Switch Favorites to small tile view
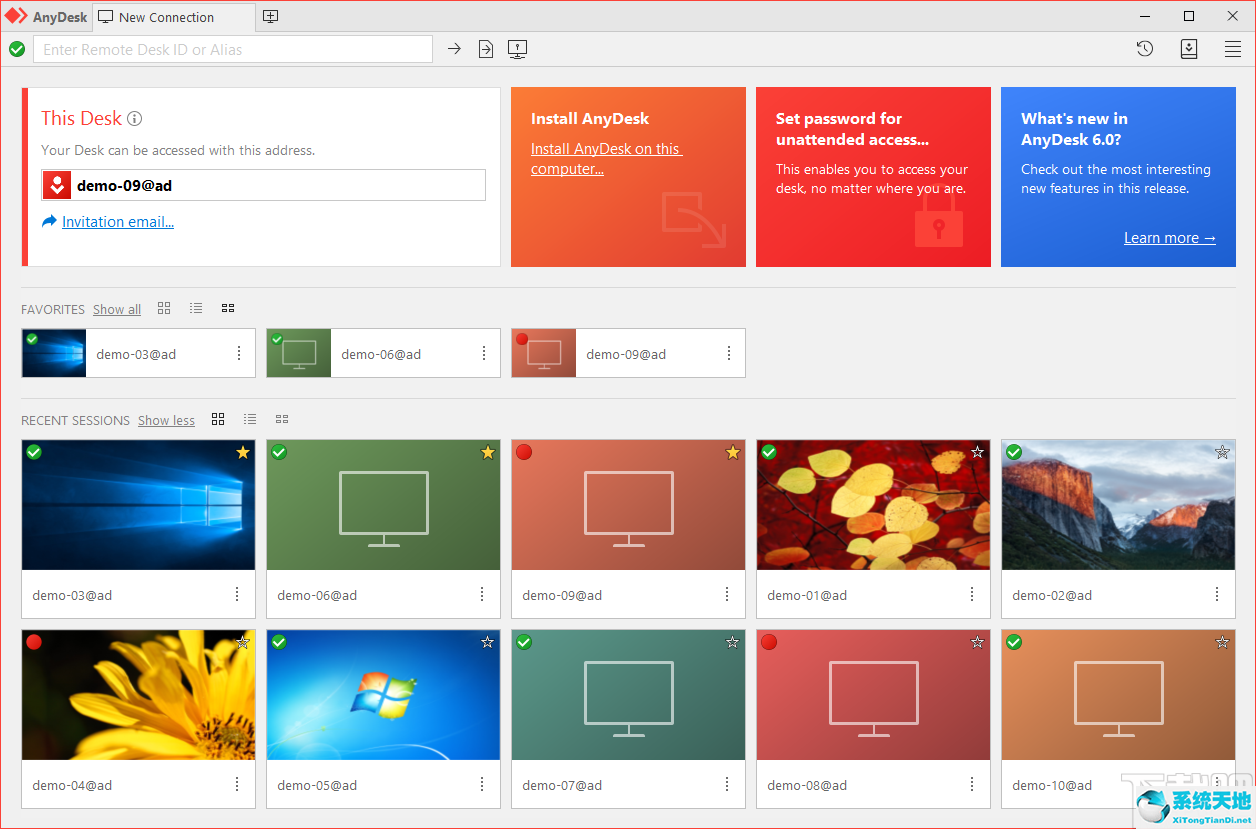Viewport: 1256px width, 829px height. pyautogui.click(x=228, y=308)
